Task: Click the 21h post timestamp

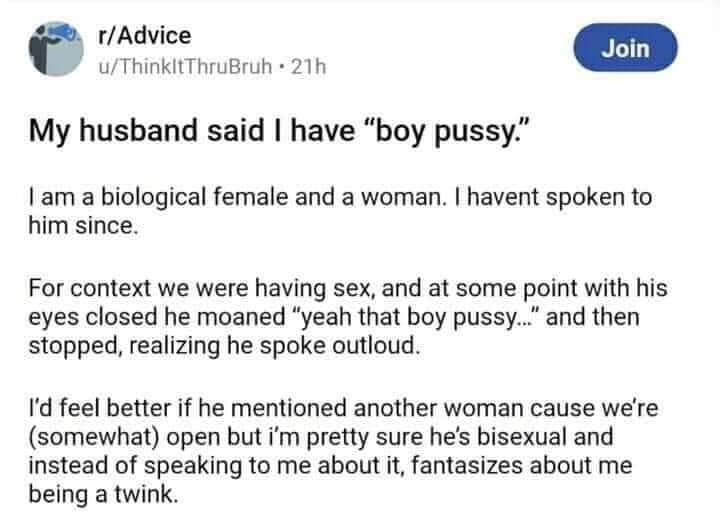Action: 307,67
